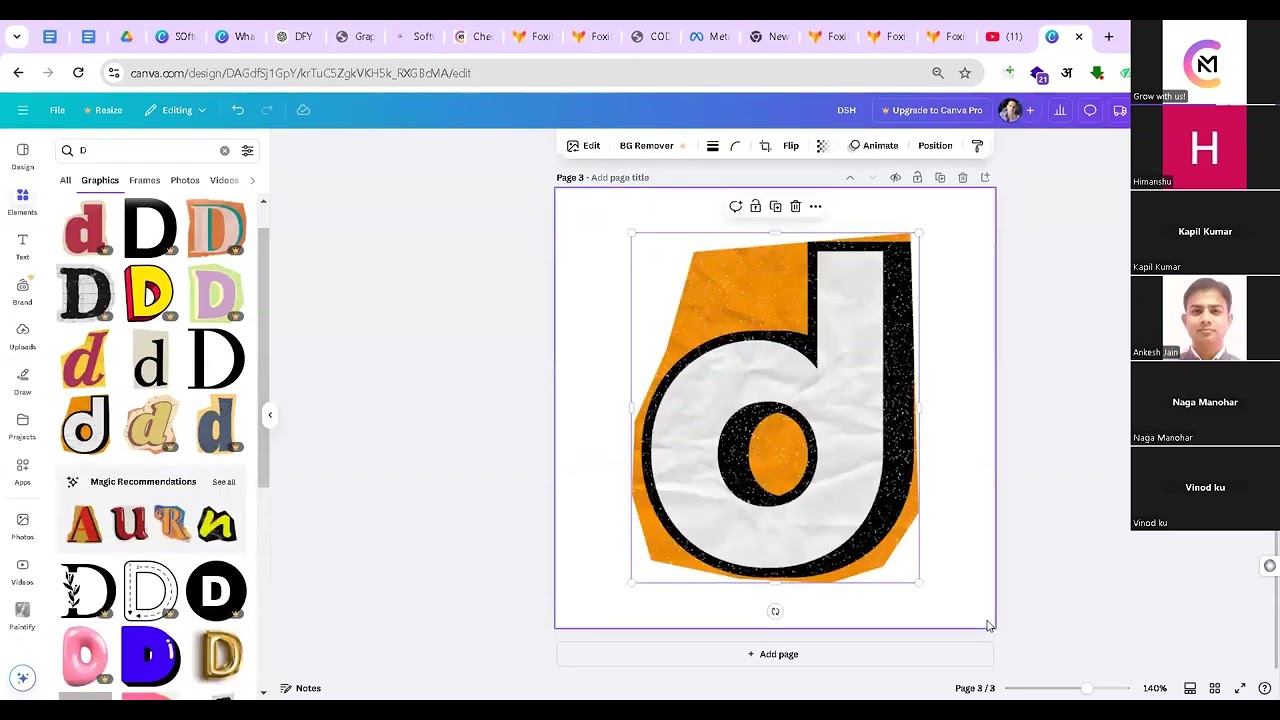
Task: Toggle lock on page 3
Action: [917, 178]
